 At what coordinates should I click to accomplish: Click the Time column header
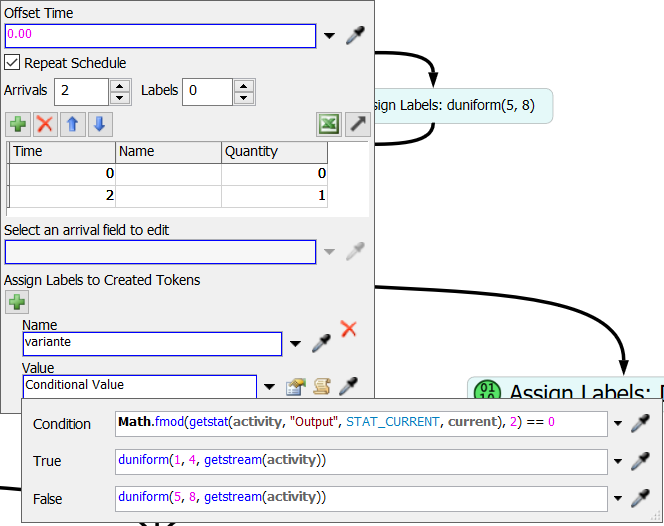[x=62, y=152]
